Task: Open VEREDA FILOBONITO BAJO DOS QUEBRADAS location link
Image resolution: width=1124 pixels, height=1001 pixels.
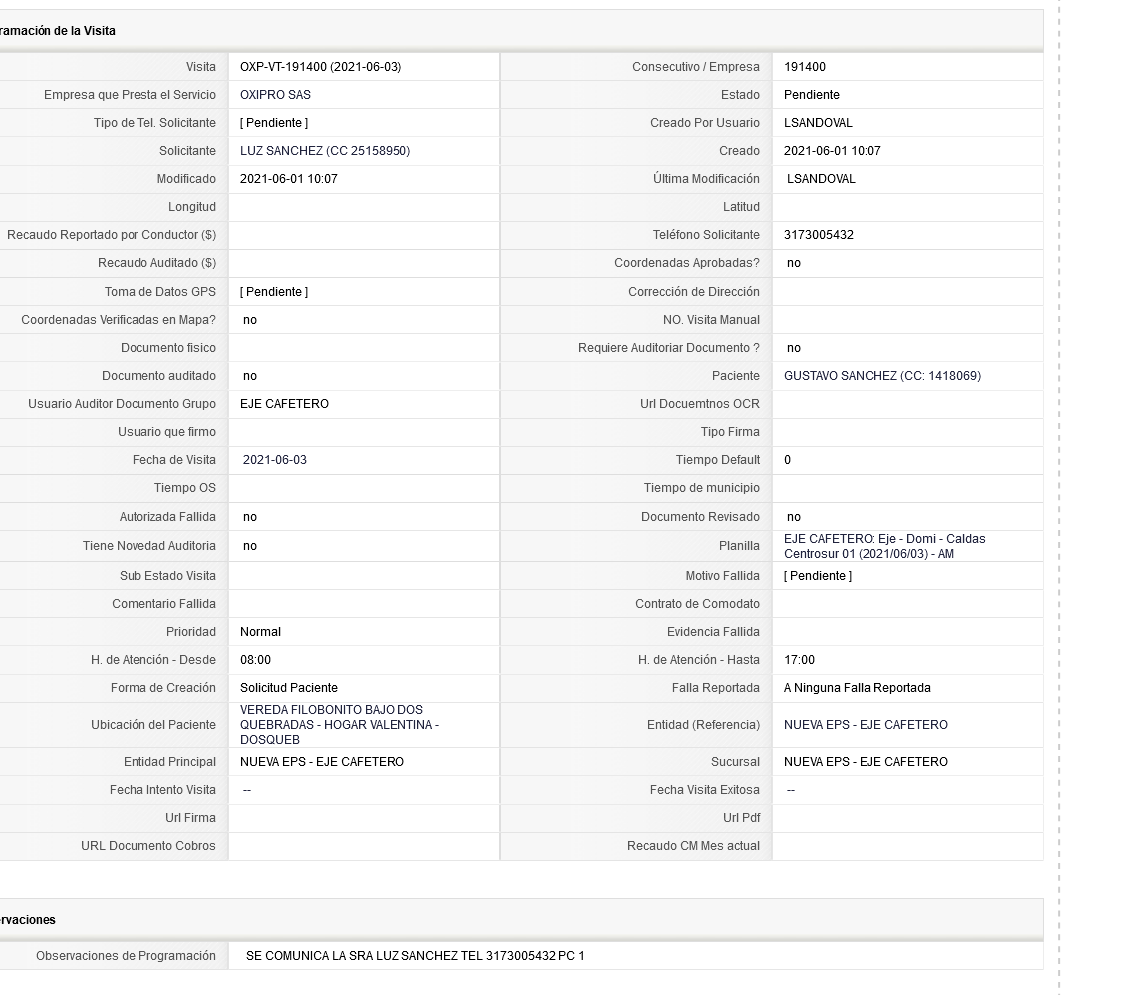Action: tap(340, 725)
